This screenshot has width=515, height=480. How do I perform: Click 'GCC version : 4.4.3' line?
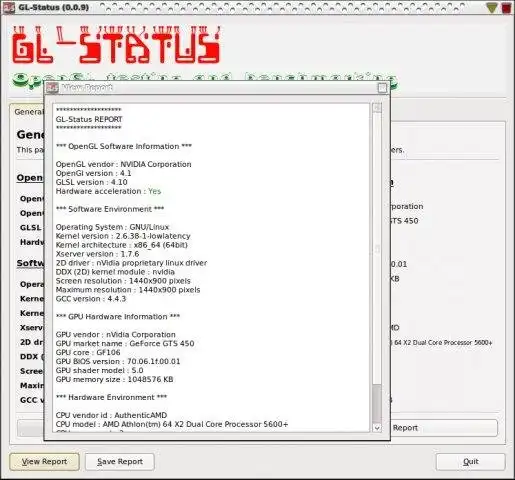tap(91, 299)
